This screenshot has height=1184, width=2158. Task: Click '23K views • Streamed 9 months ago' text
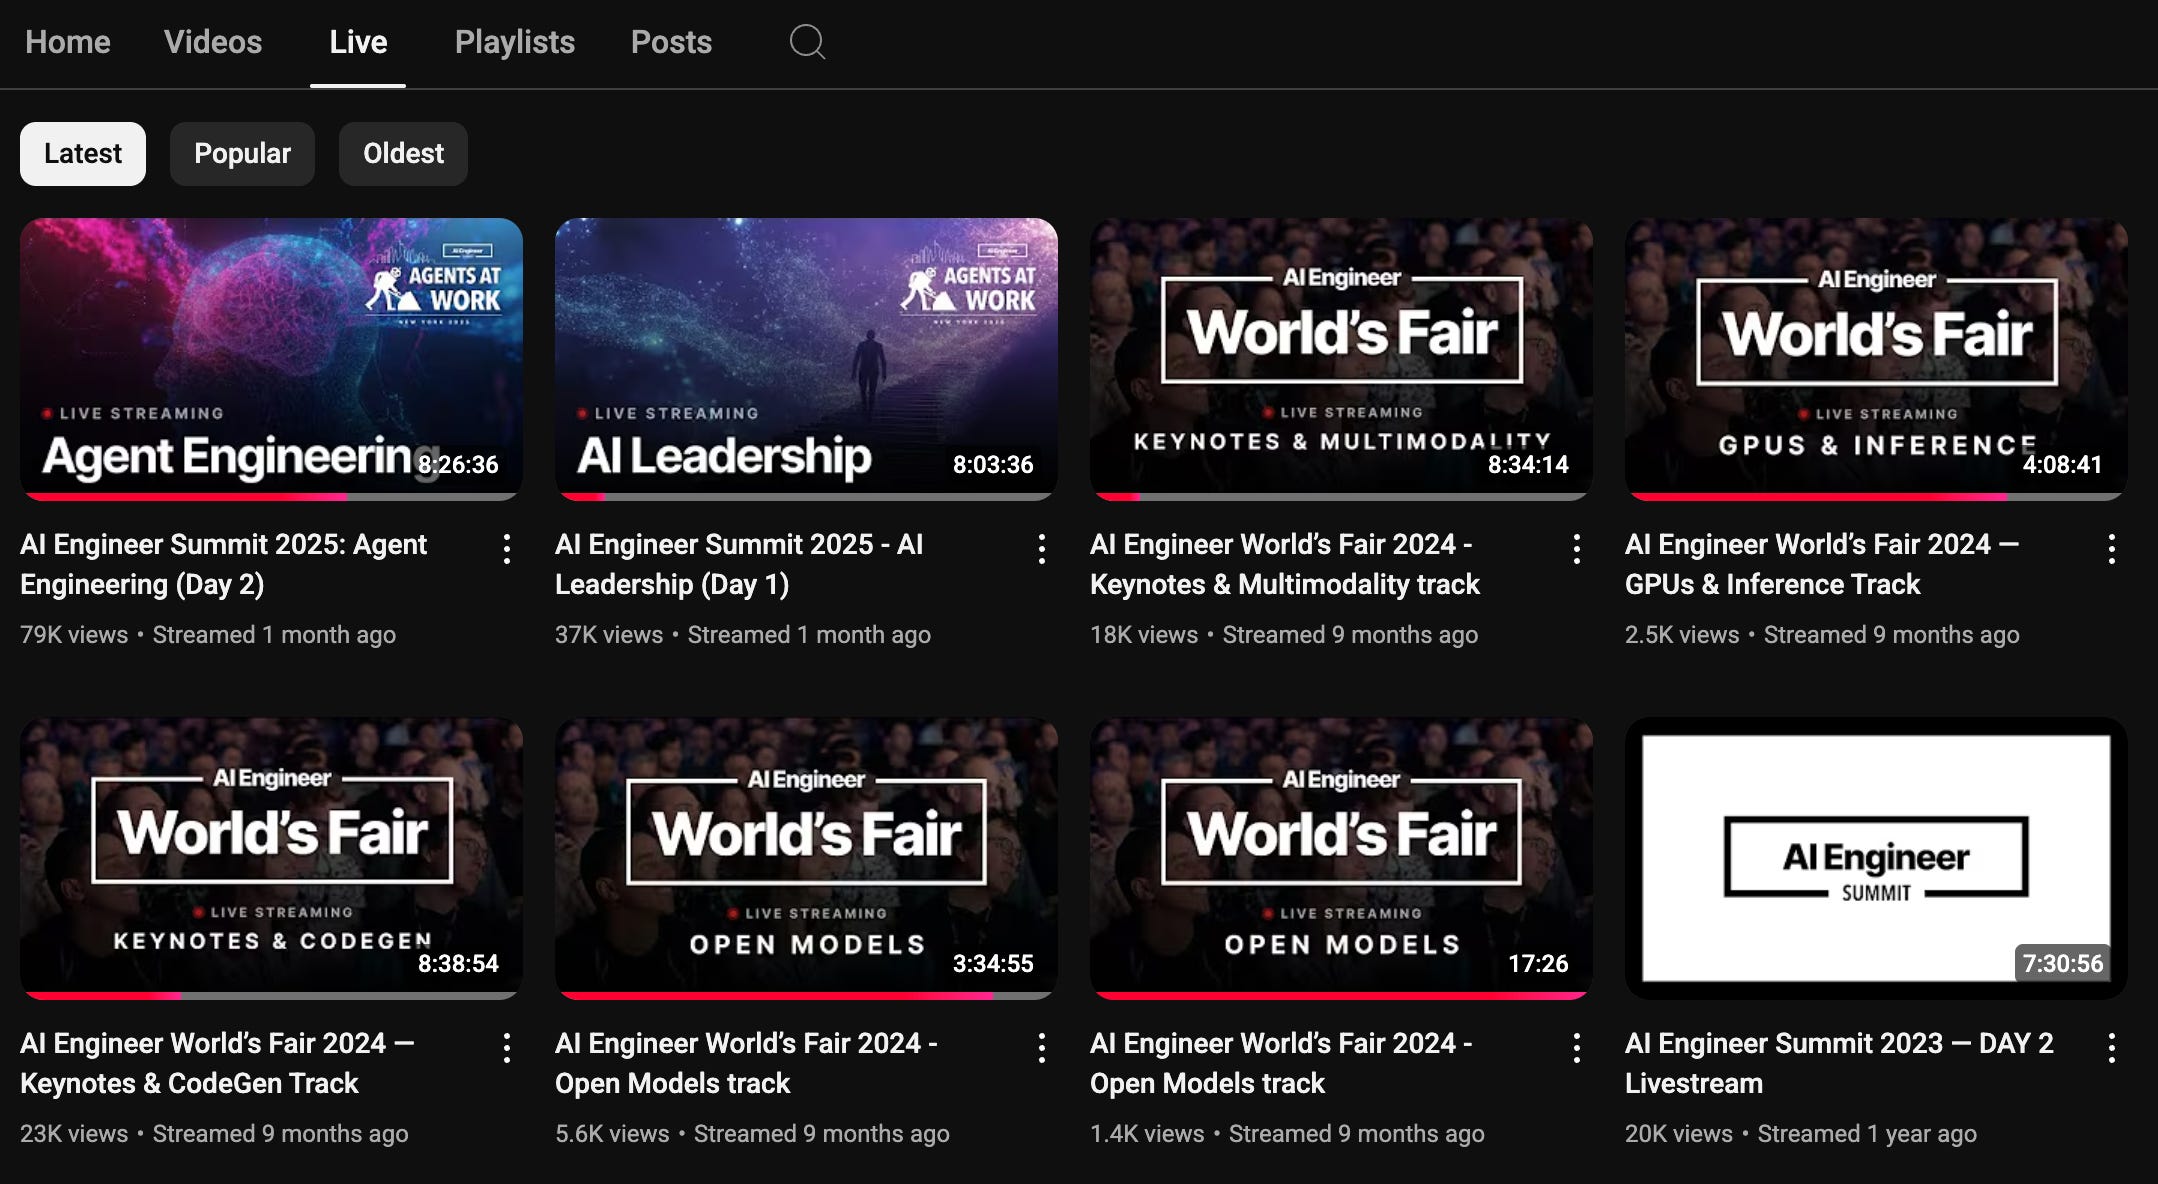click(214, 1134)
